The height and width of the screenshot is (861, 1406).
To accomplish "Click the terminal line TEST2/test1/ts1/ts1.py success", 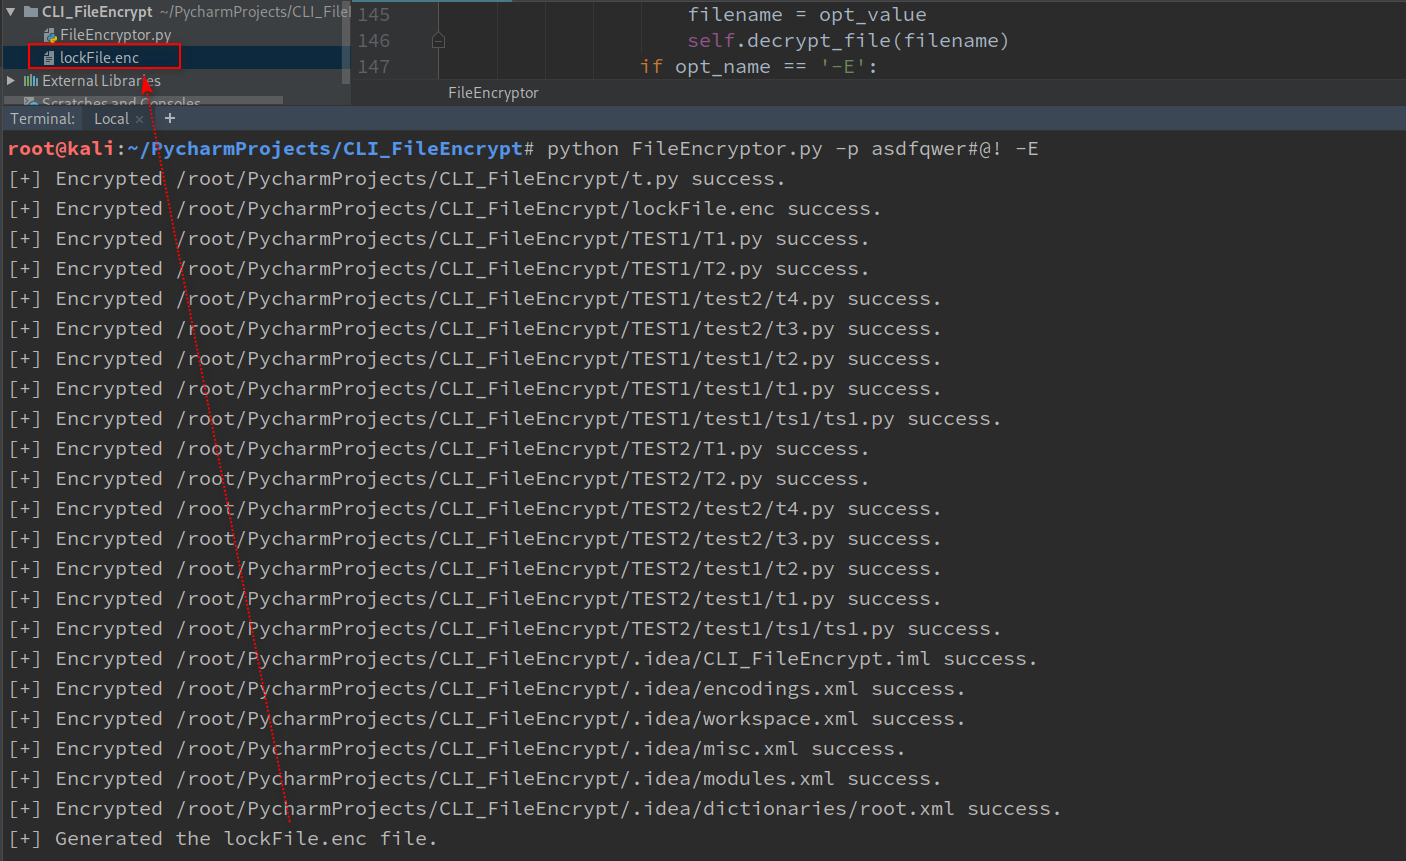I will pyautogui.click(x=505, y=629).
